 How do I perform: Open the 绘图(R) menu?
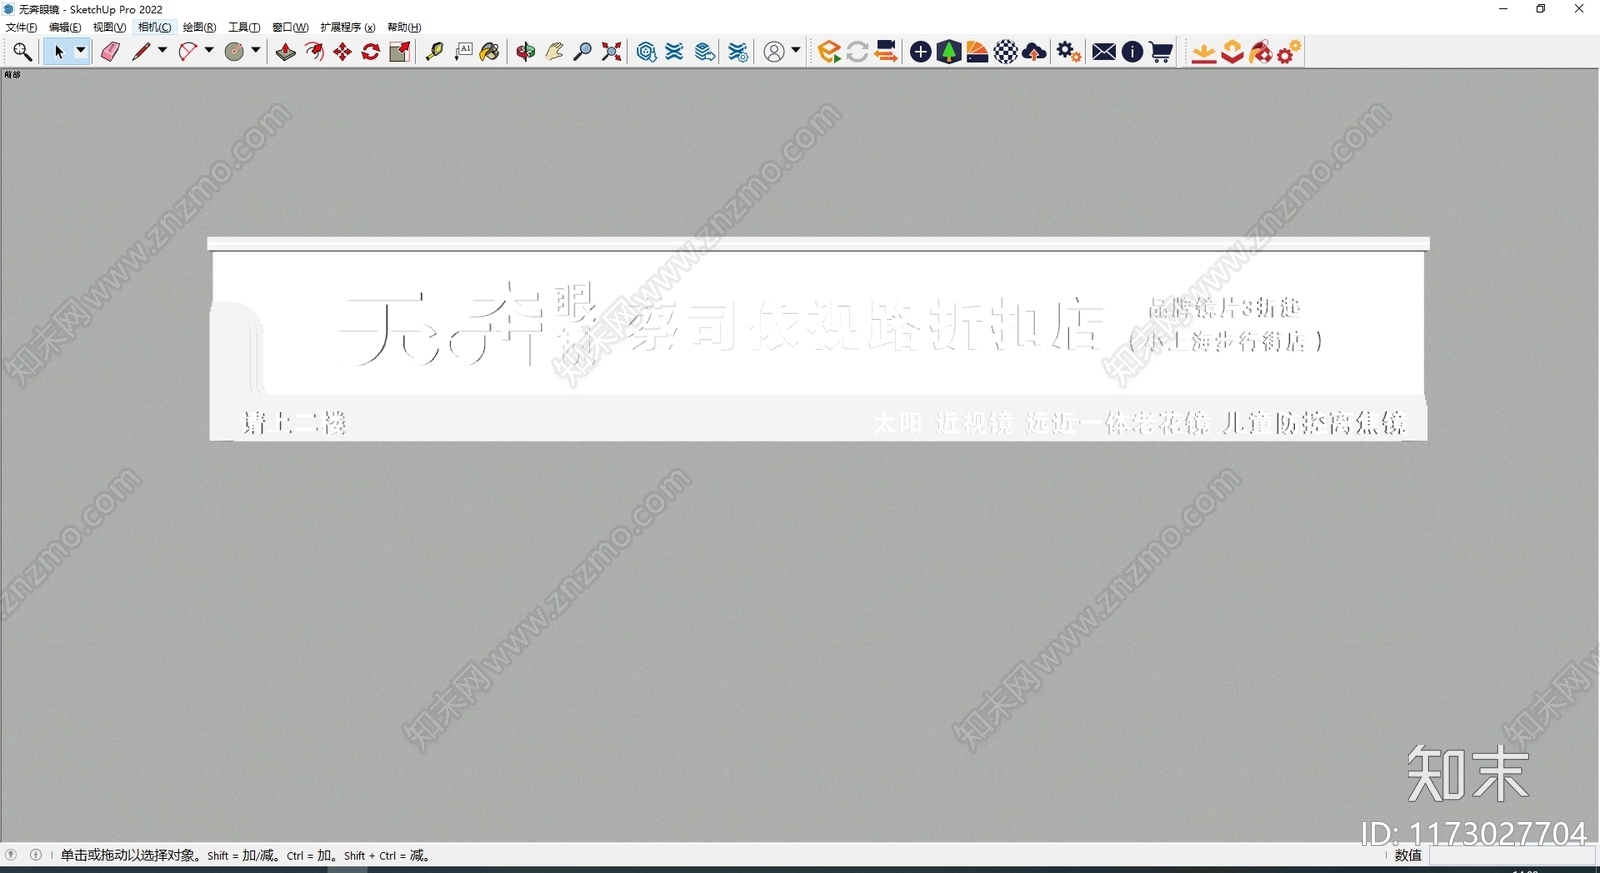click(x=199, y=27)
